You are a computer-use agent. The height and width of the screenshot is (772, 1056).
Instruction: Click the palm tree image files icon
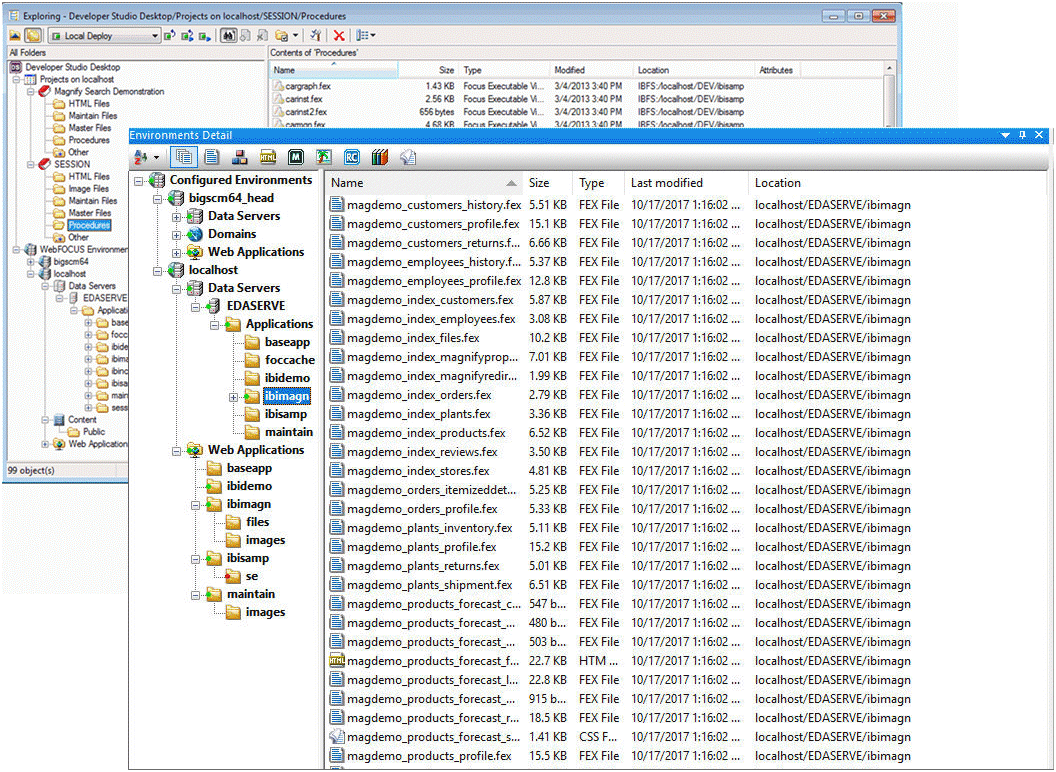click(x=324, y=157)
